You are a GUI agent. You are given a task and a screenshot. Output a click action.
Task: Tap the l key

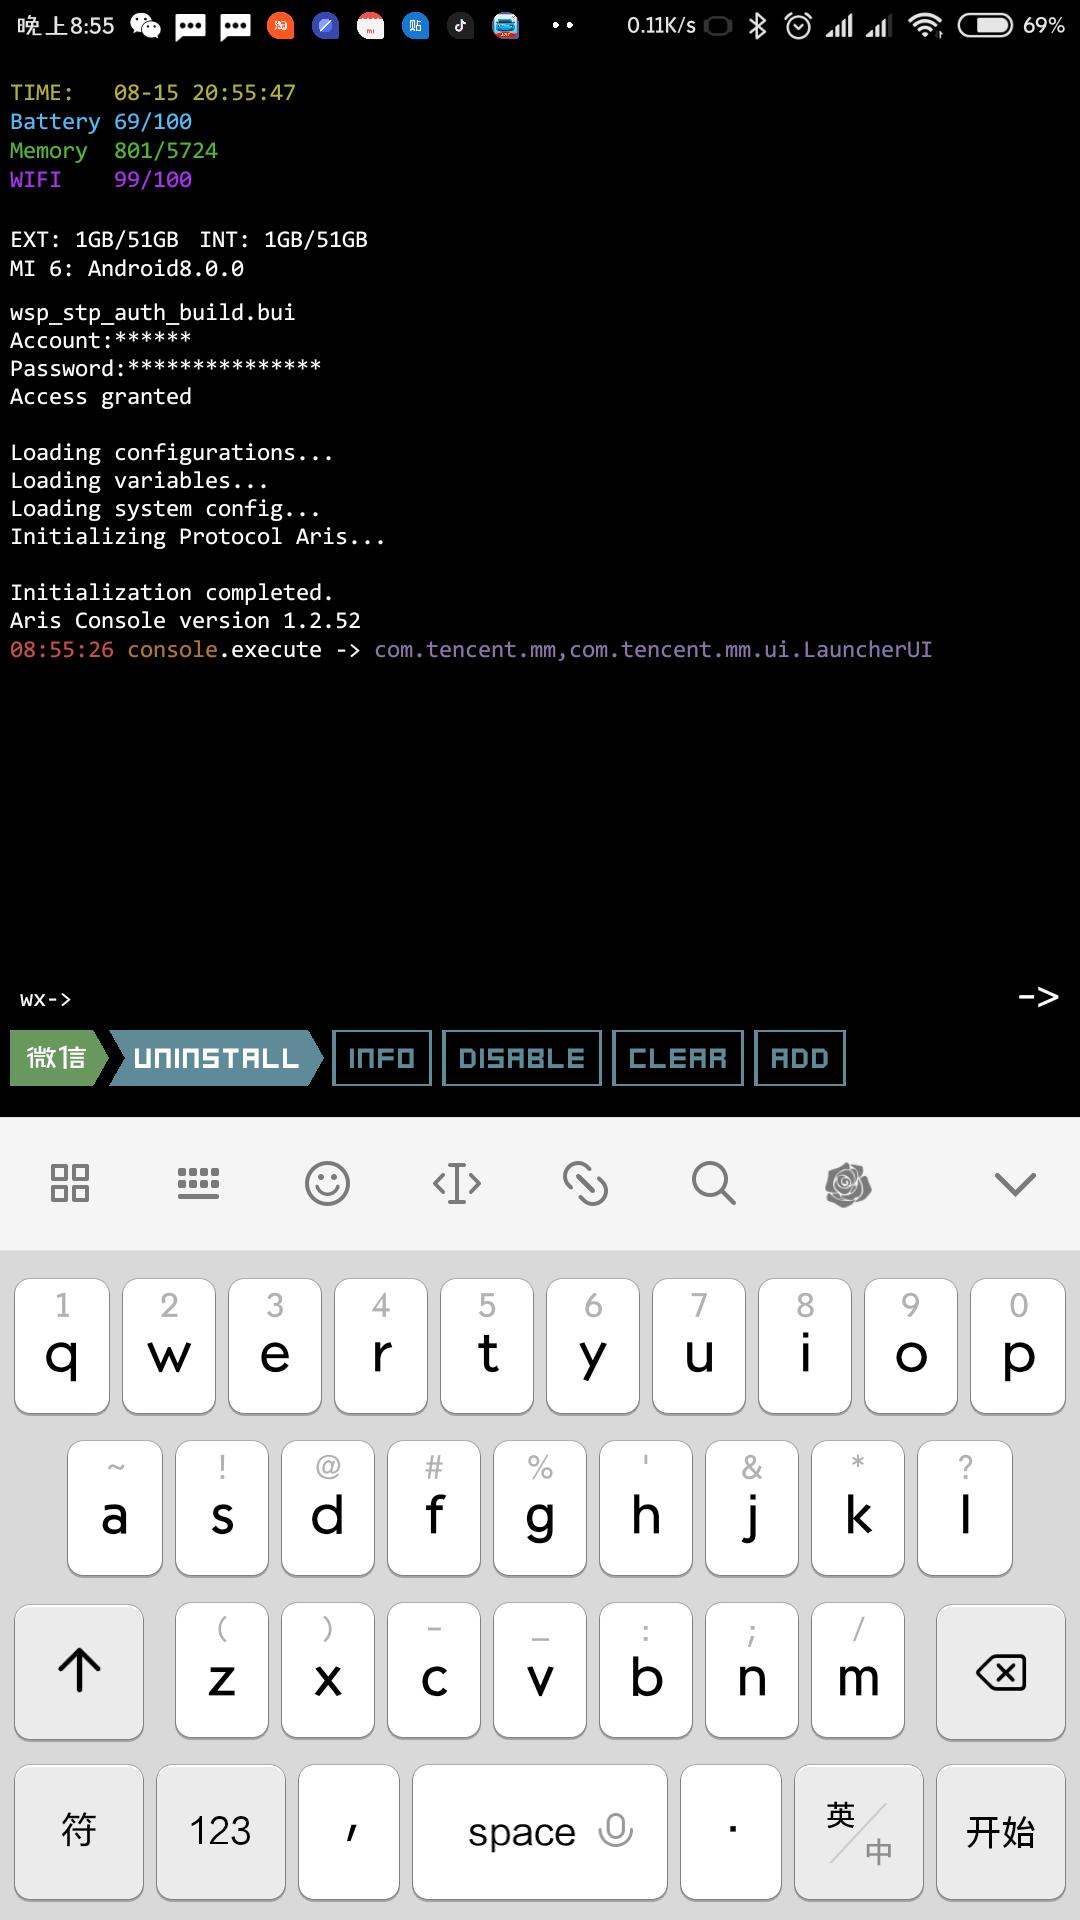(965, 1508)
